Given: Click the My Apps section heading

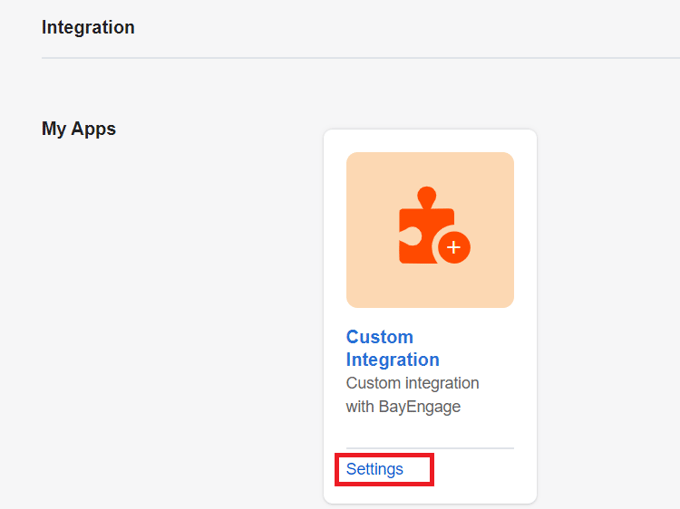Looking at the screenshot, I should click(x=78, y=129).
